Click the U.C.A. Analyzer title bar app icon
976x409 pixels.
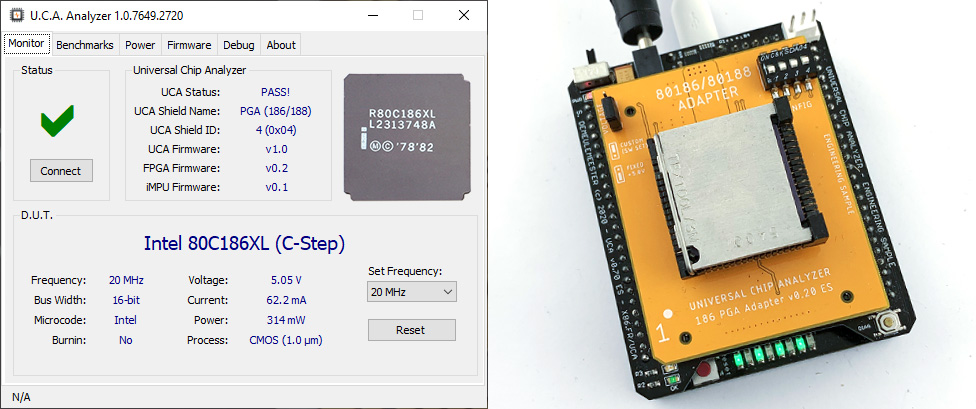(15, 16)
